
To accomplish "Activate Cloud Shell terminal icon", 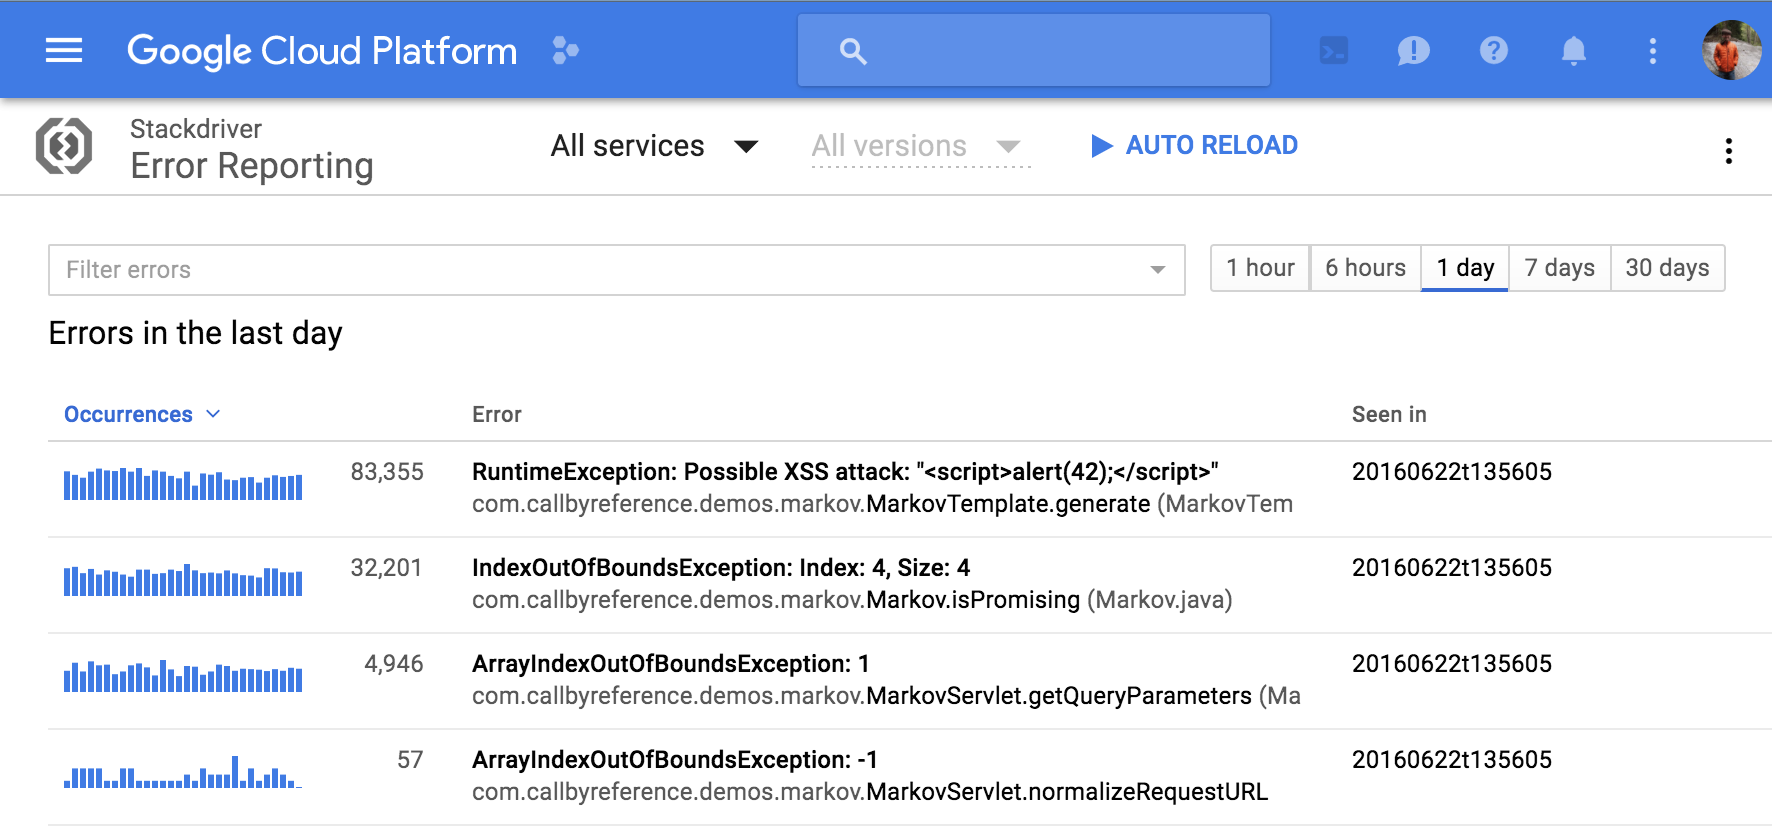I will point(1334,50).
